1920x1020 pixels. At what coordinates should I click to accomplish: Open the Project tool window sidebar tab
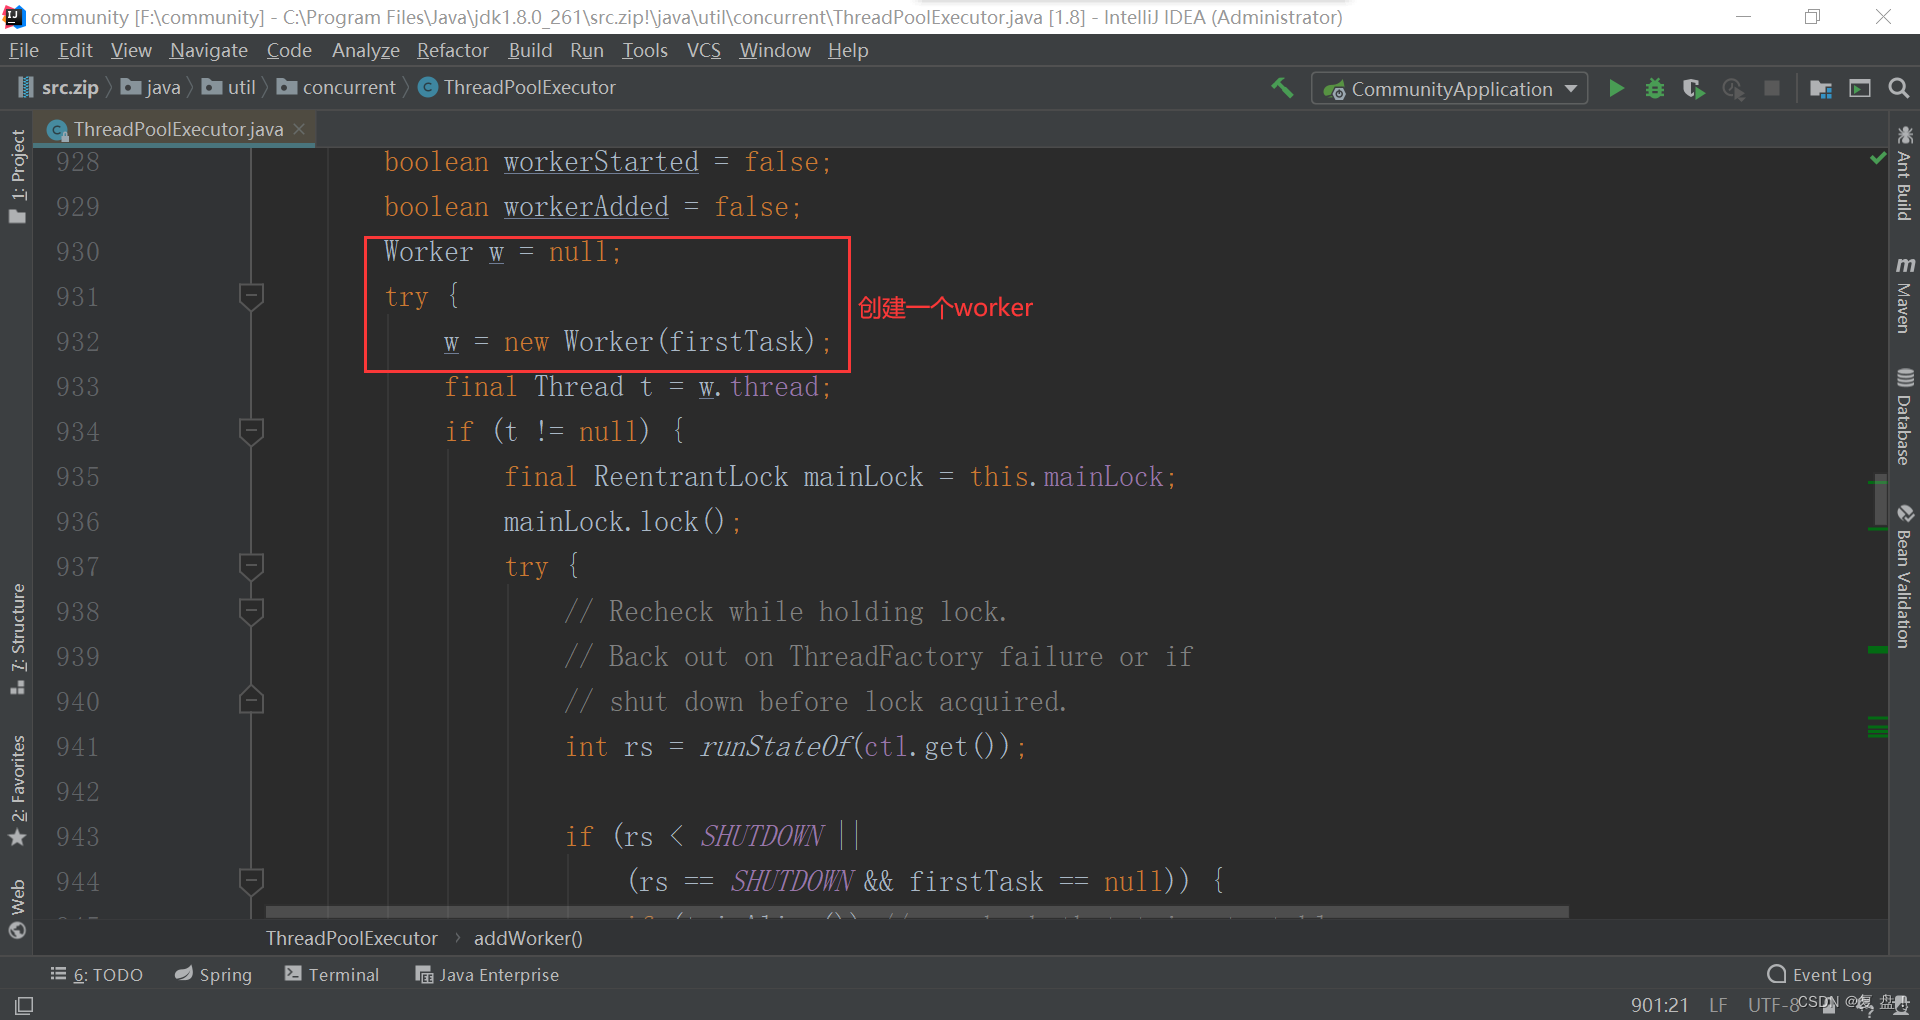pos(17,177)
